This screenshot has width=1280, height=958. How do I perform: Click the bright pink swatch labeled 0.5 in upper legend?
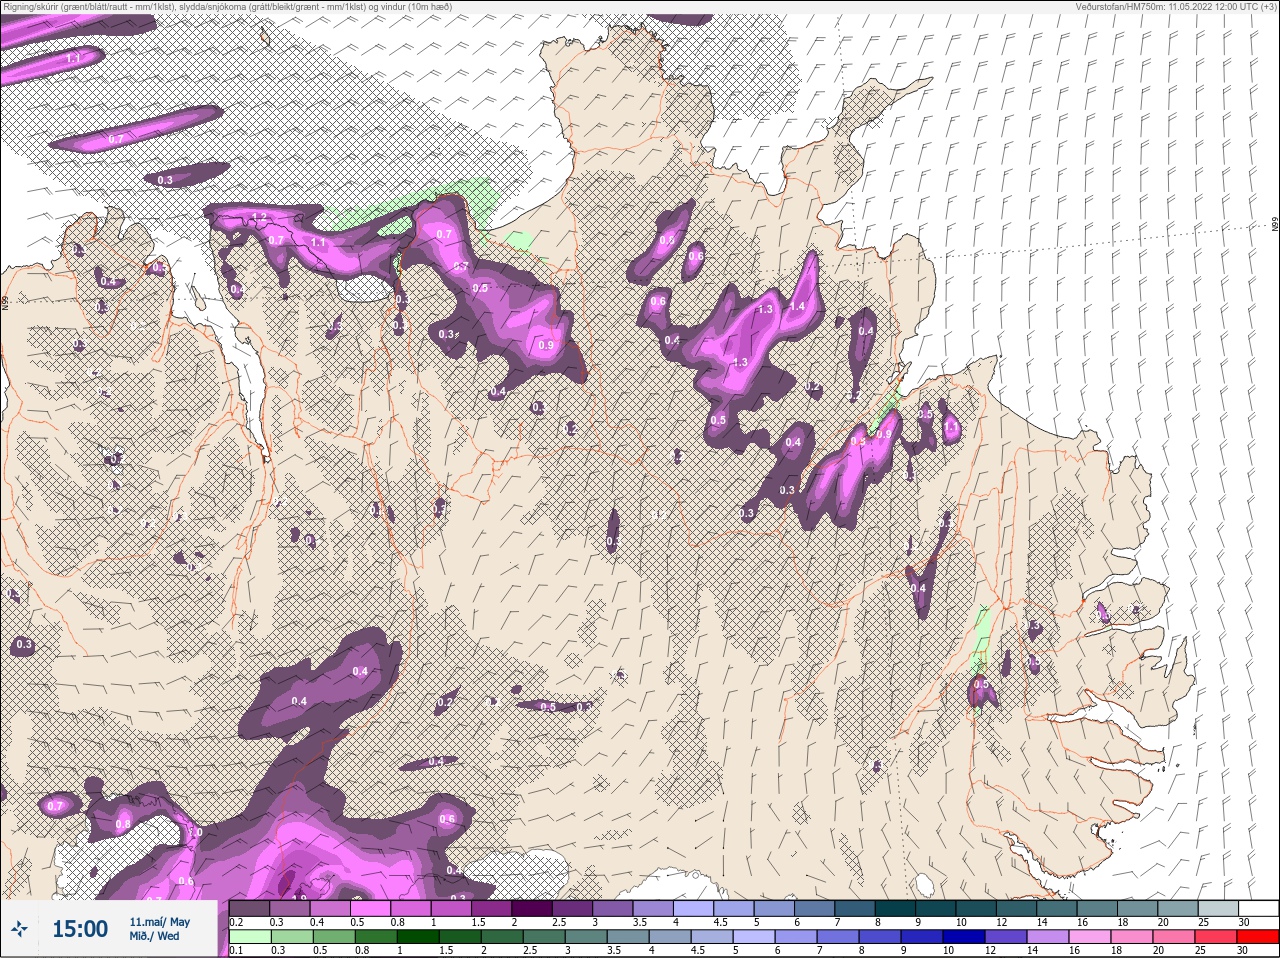point(371,908)
